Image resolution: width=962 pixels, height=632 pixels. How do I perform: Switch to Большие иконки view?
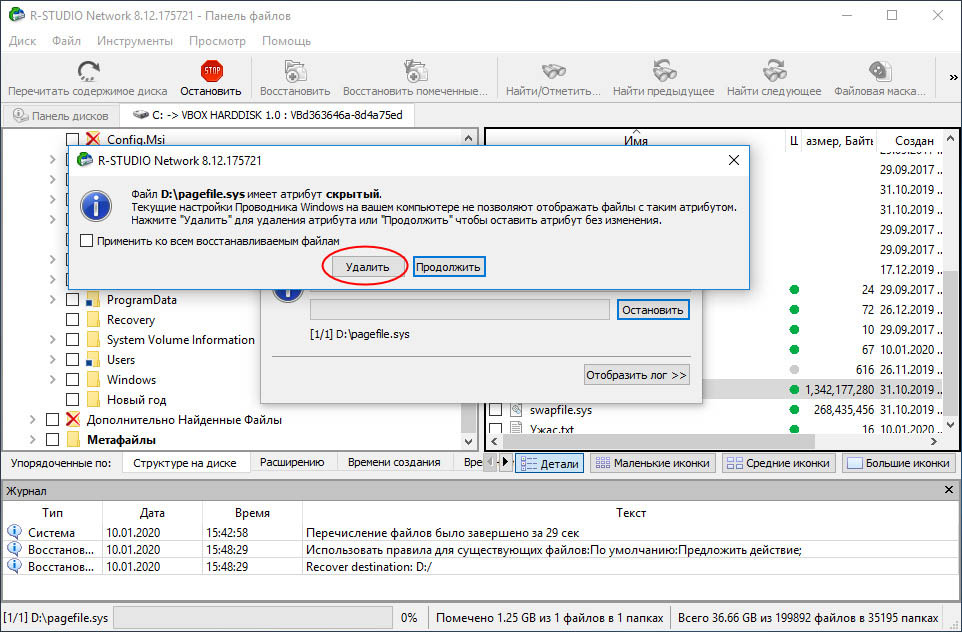(898, 463)
